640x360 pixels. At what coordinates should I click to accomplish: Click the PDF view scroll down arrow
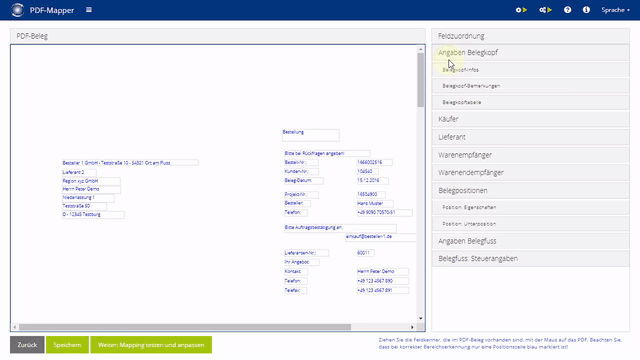[420, 318]
